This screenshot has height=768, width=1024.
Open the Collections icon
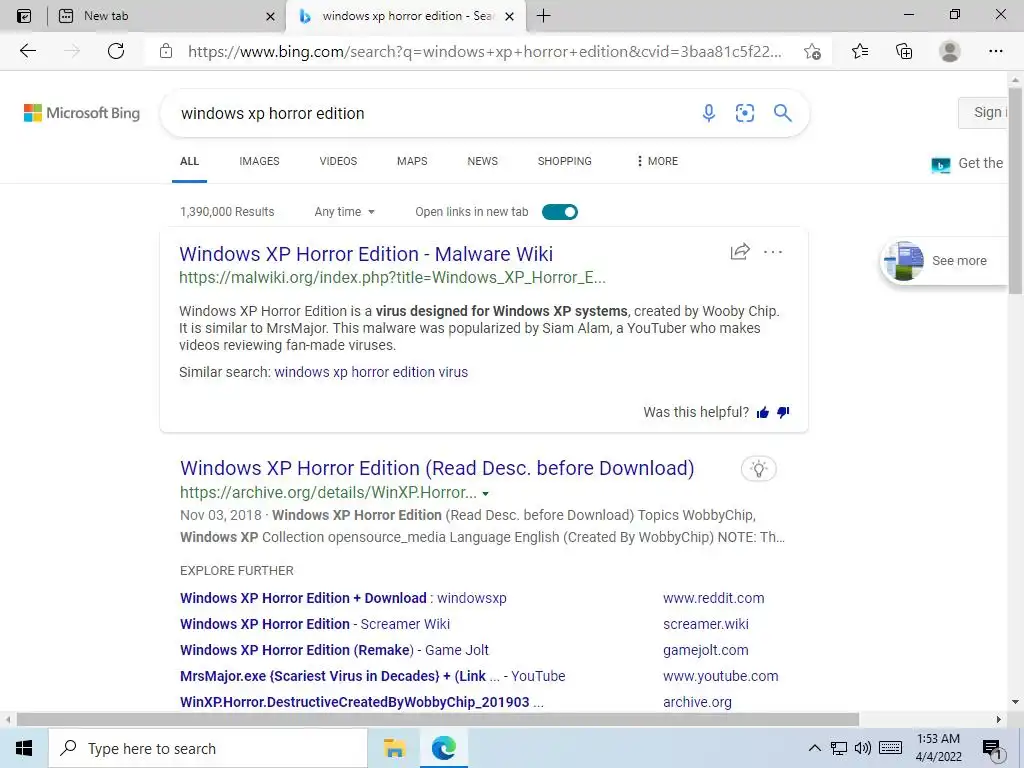click(x=904, y=51)
